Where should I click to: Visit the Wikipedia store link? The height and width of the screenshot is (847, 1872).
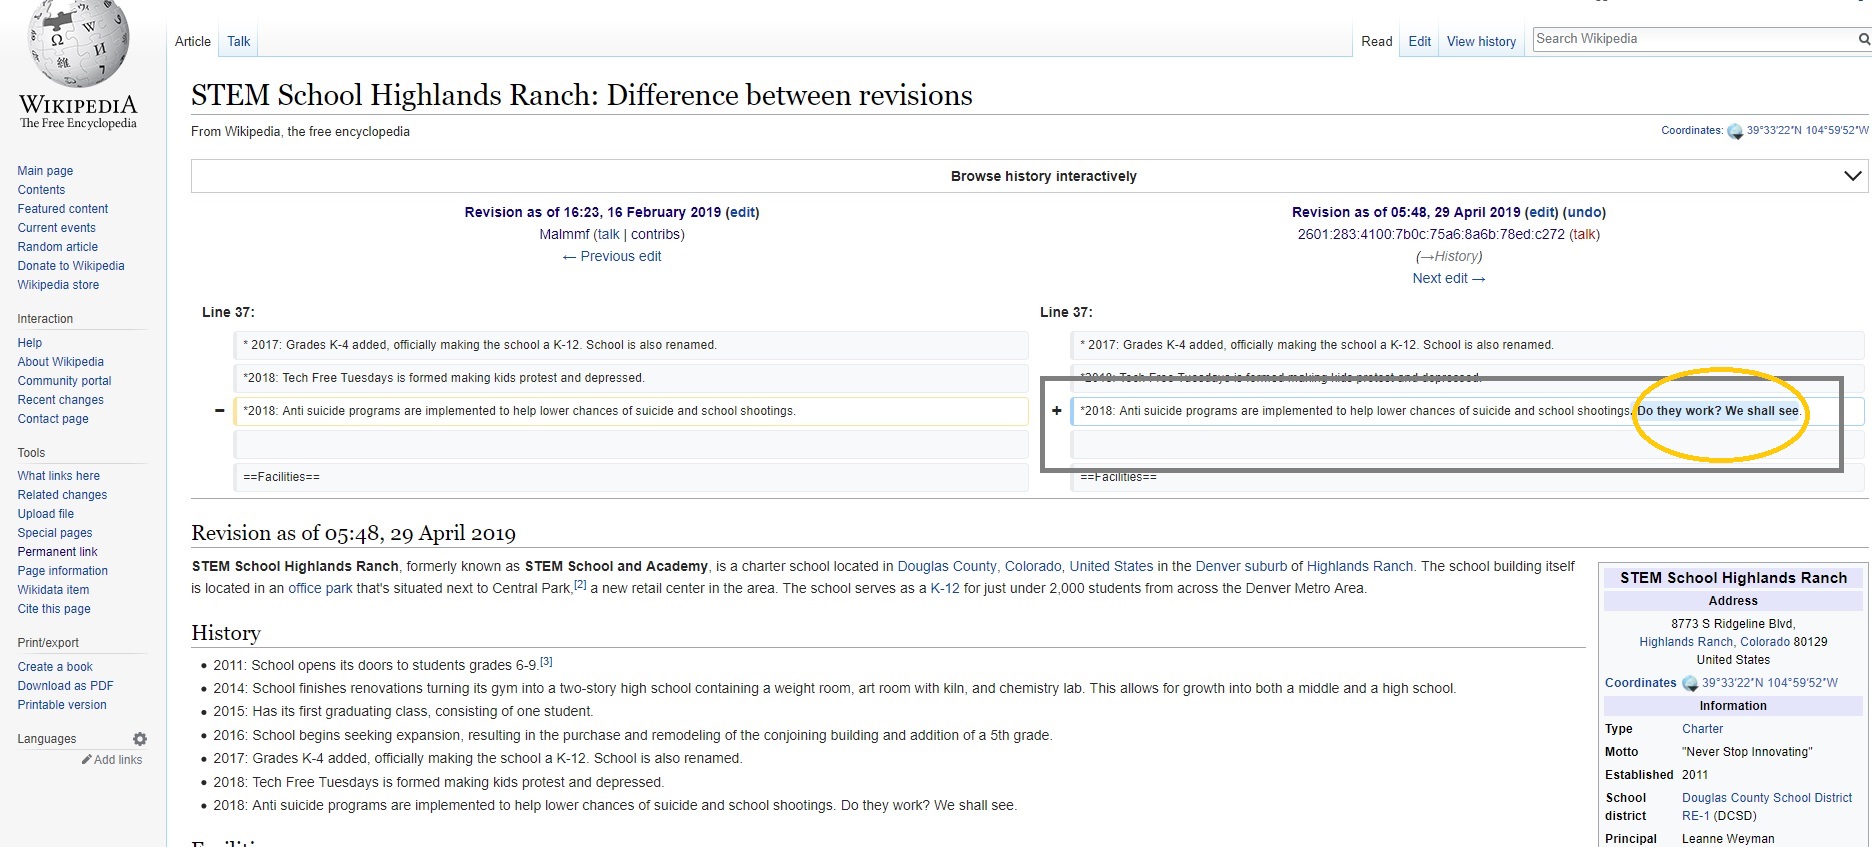tap(58, 285)
